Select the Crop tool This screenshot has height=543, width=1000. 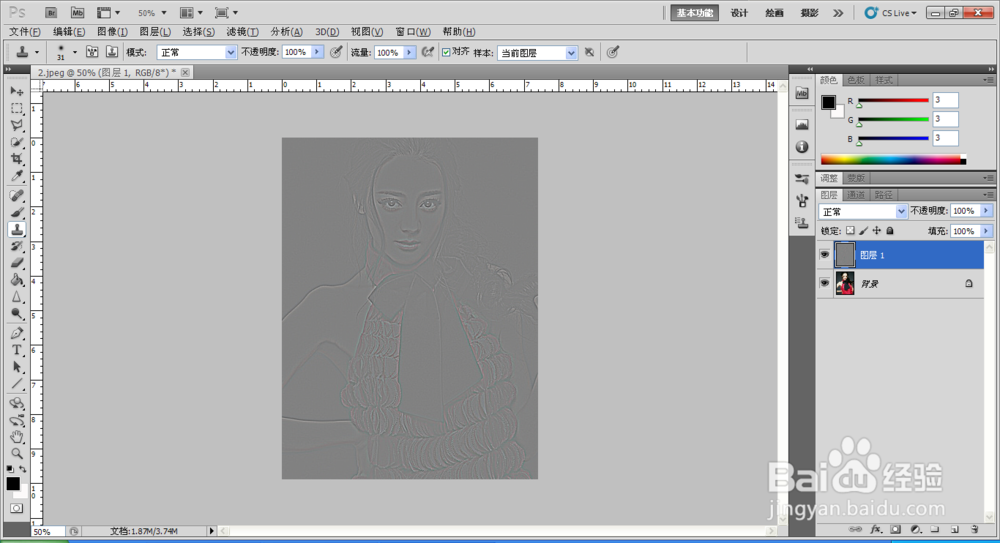17,159
